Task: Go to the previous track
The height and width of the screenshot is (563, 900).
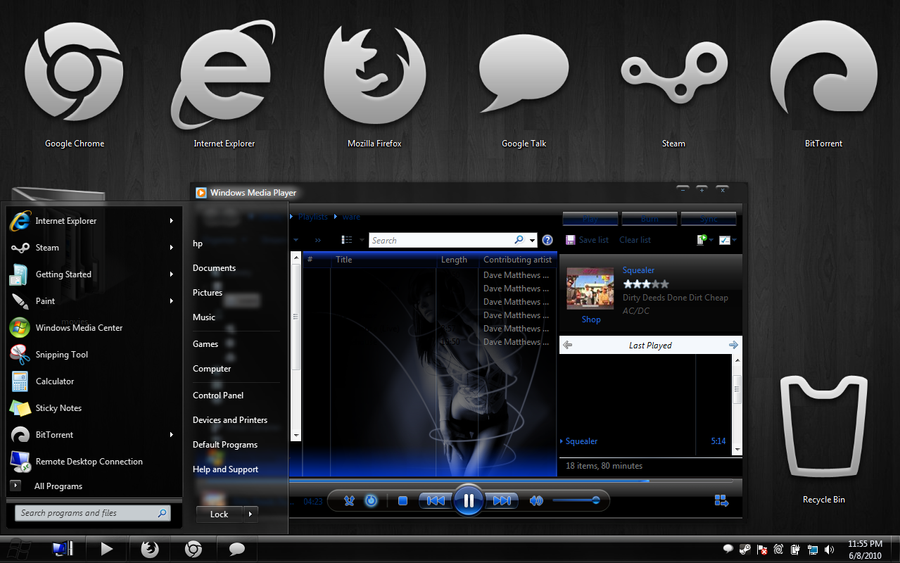Action: (435, 500)
